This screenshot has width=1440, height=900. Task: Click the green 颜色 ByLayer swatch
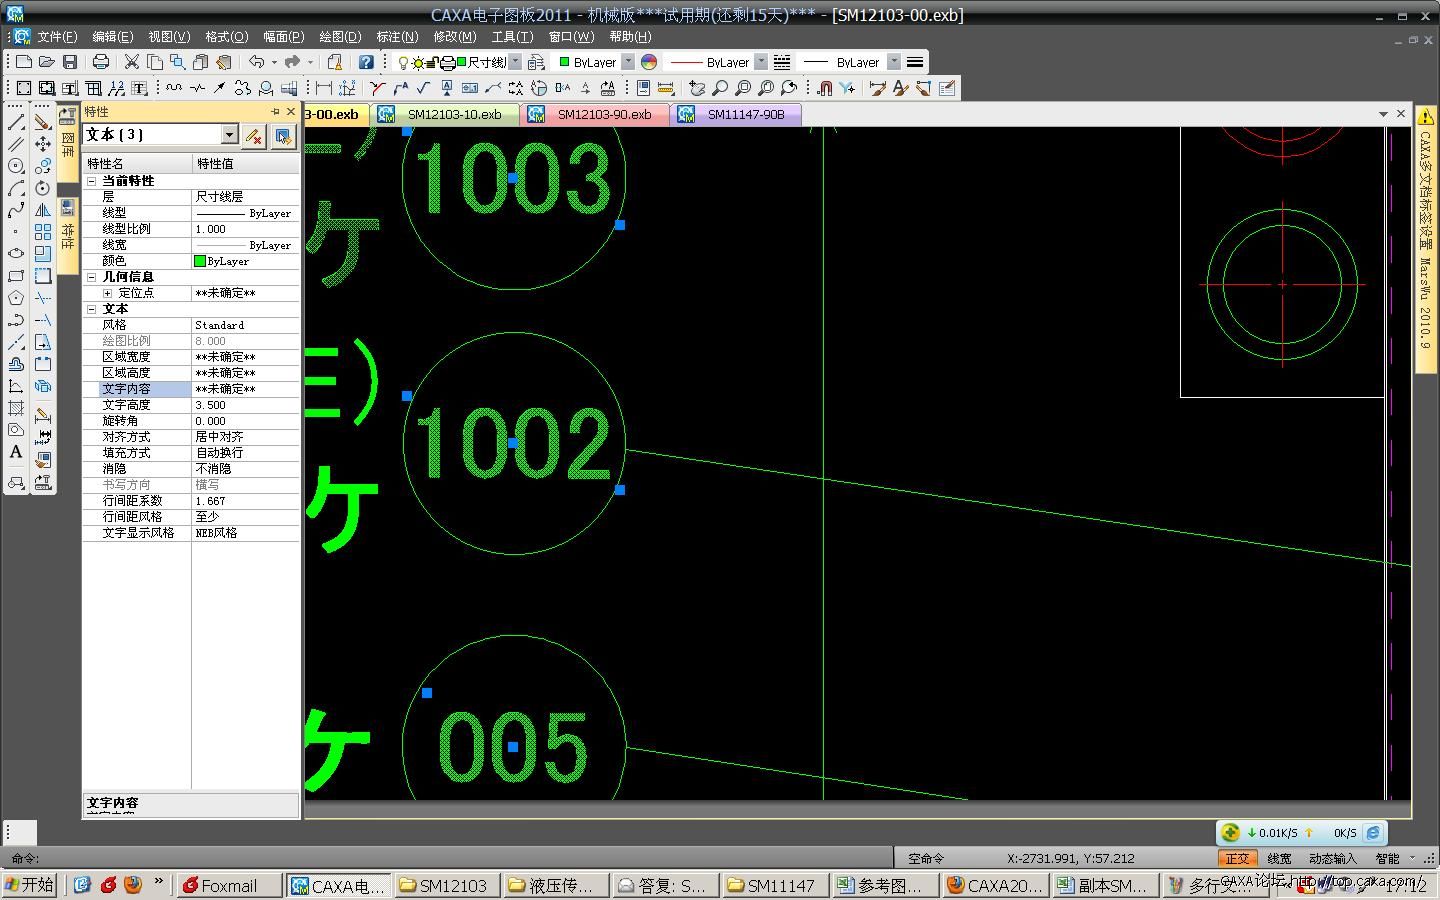tap(200, 261)
